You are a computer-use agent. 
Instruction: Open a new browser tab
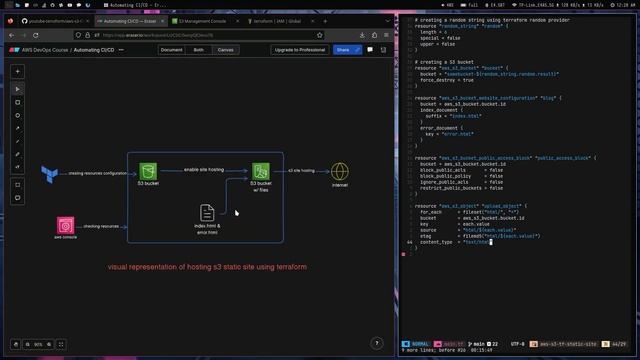325,21
